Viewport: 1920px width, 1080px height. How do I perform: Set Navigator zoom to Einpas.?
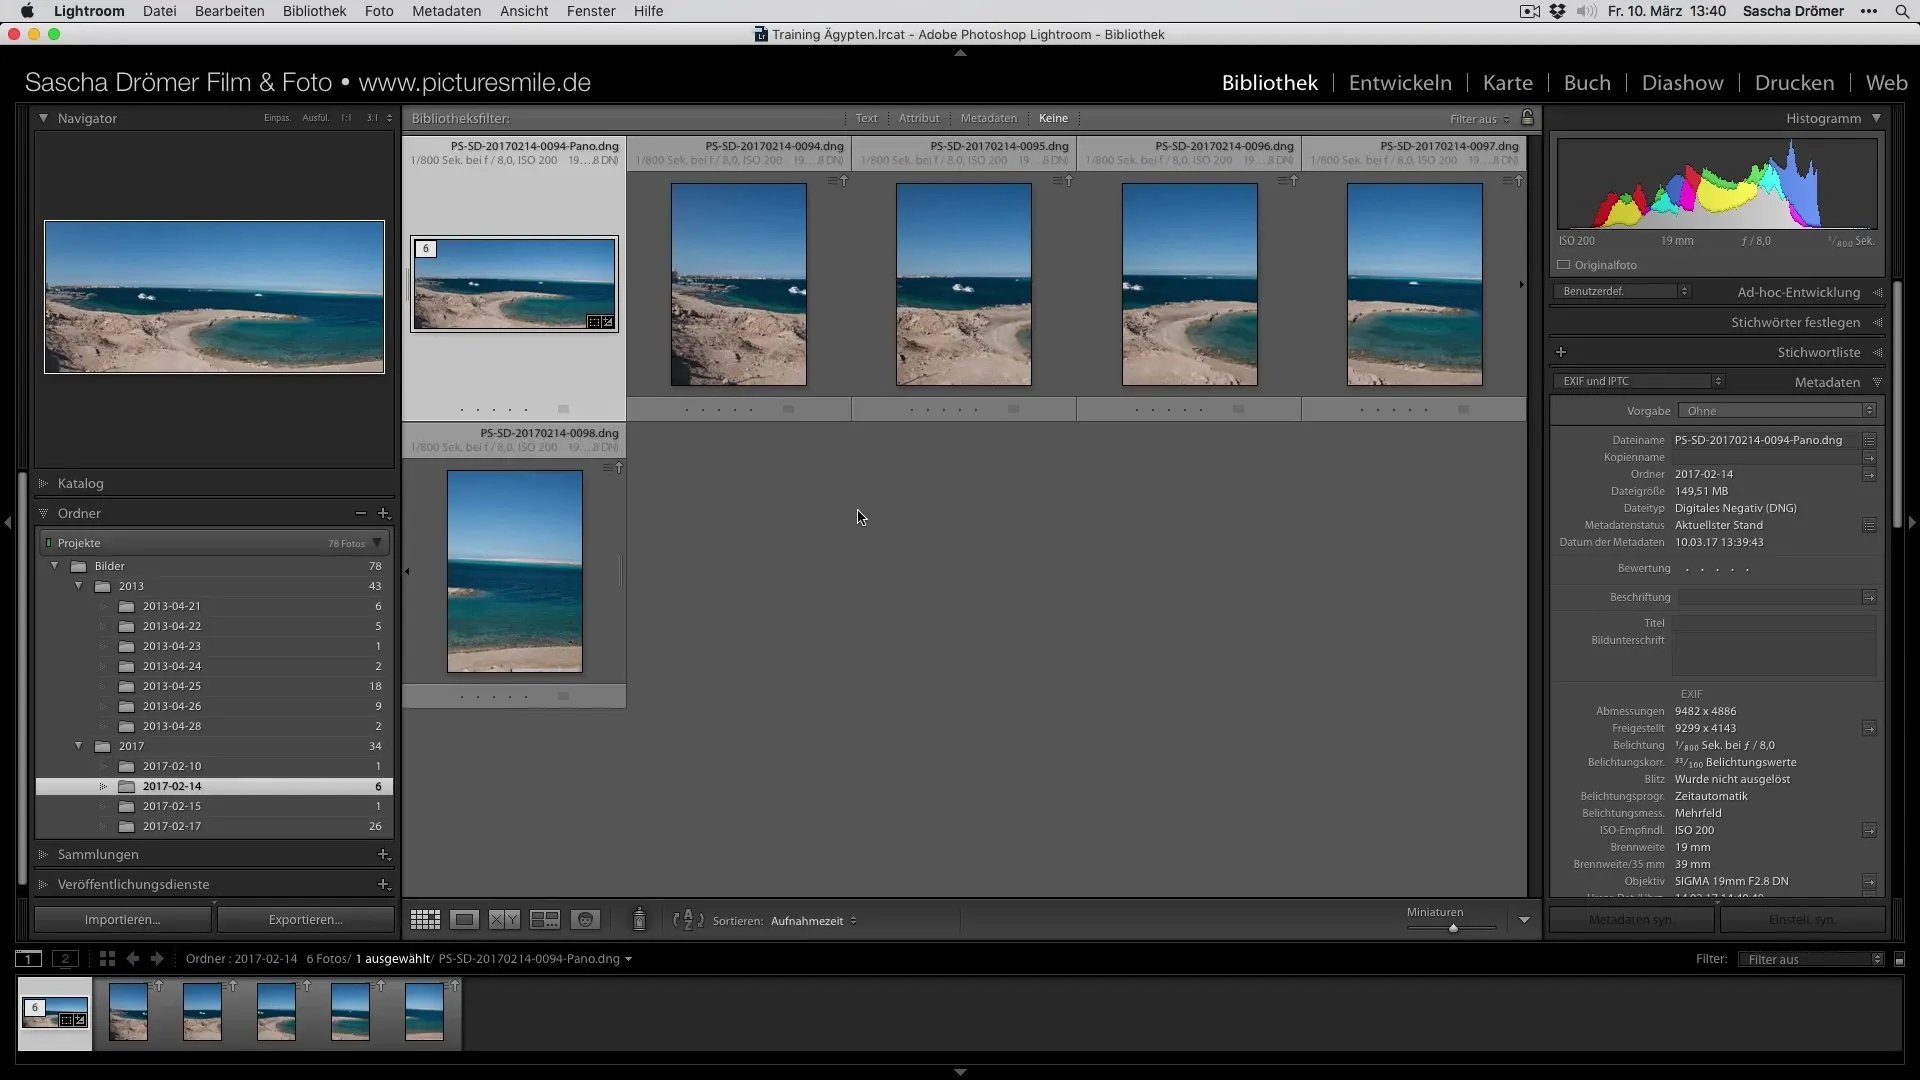click(277, 118)
